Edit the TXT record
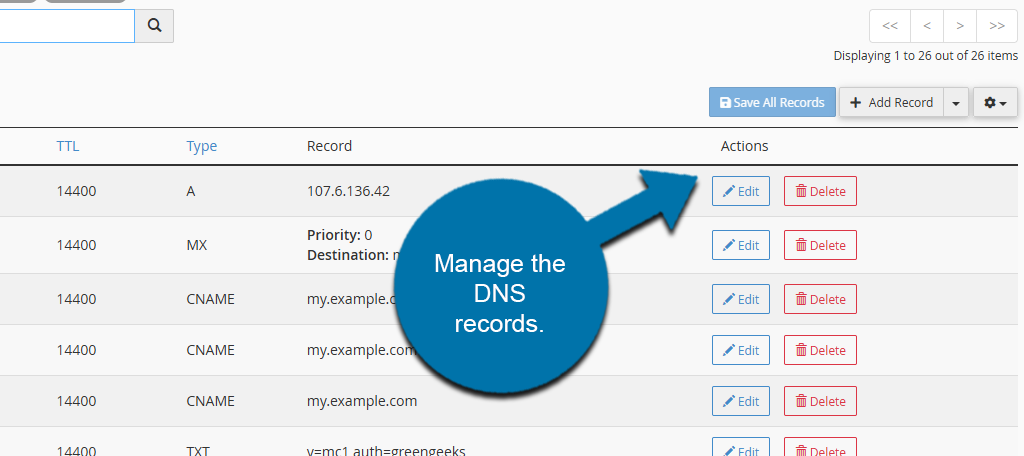 pyautogui.click(x=741, y=448)
